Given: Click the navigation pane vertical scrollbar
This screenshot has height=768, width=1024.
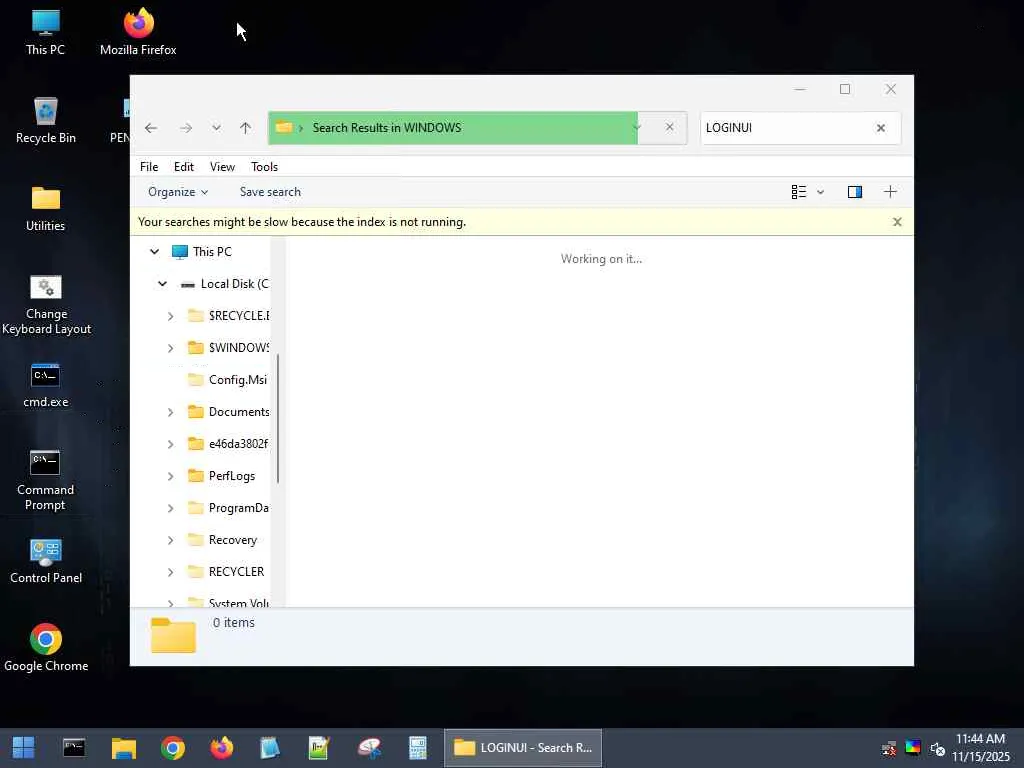Looking at the screenshot, I should pos(278,418).
